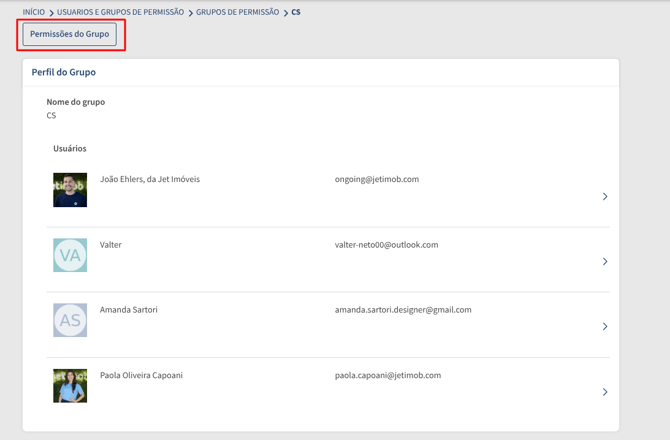The image size is (670, 440).
Task: Click email valter-neto00@outlook.com
Action: [x=387, y=245]
